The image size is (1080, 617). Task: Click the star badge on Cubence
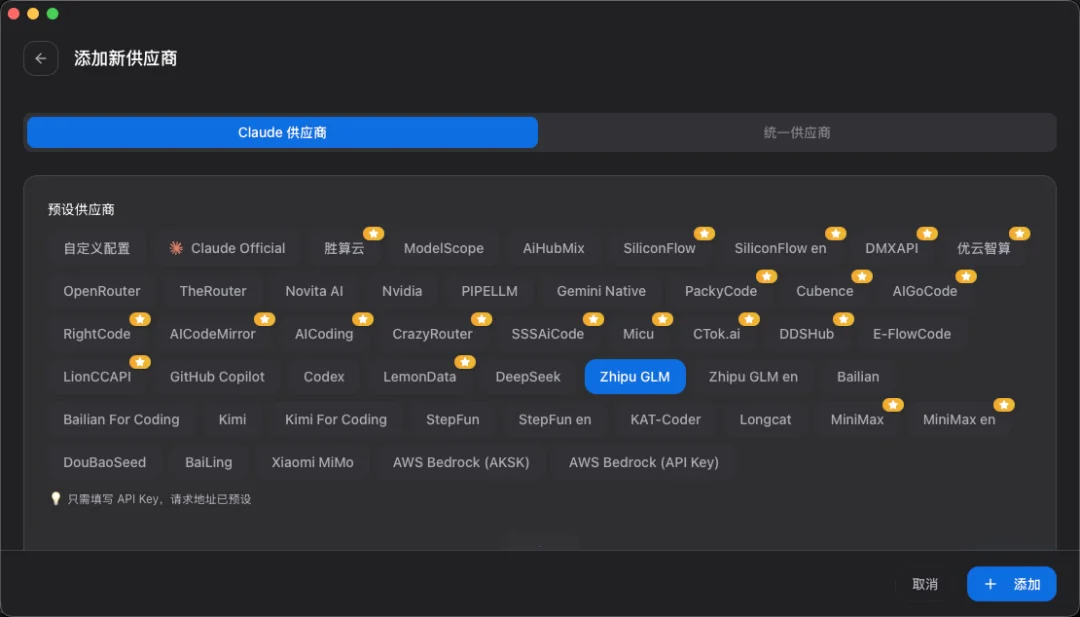(x=861, y=276)
